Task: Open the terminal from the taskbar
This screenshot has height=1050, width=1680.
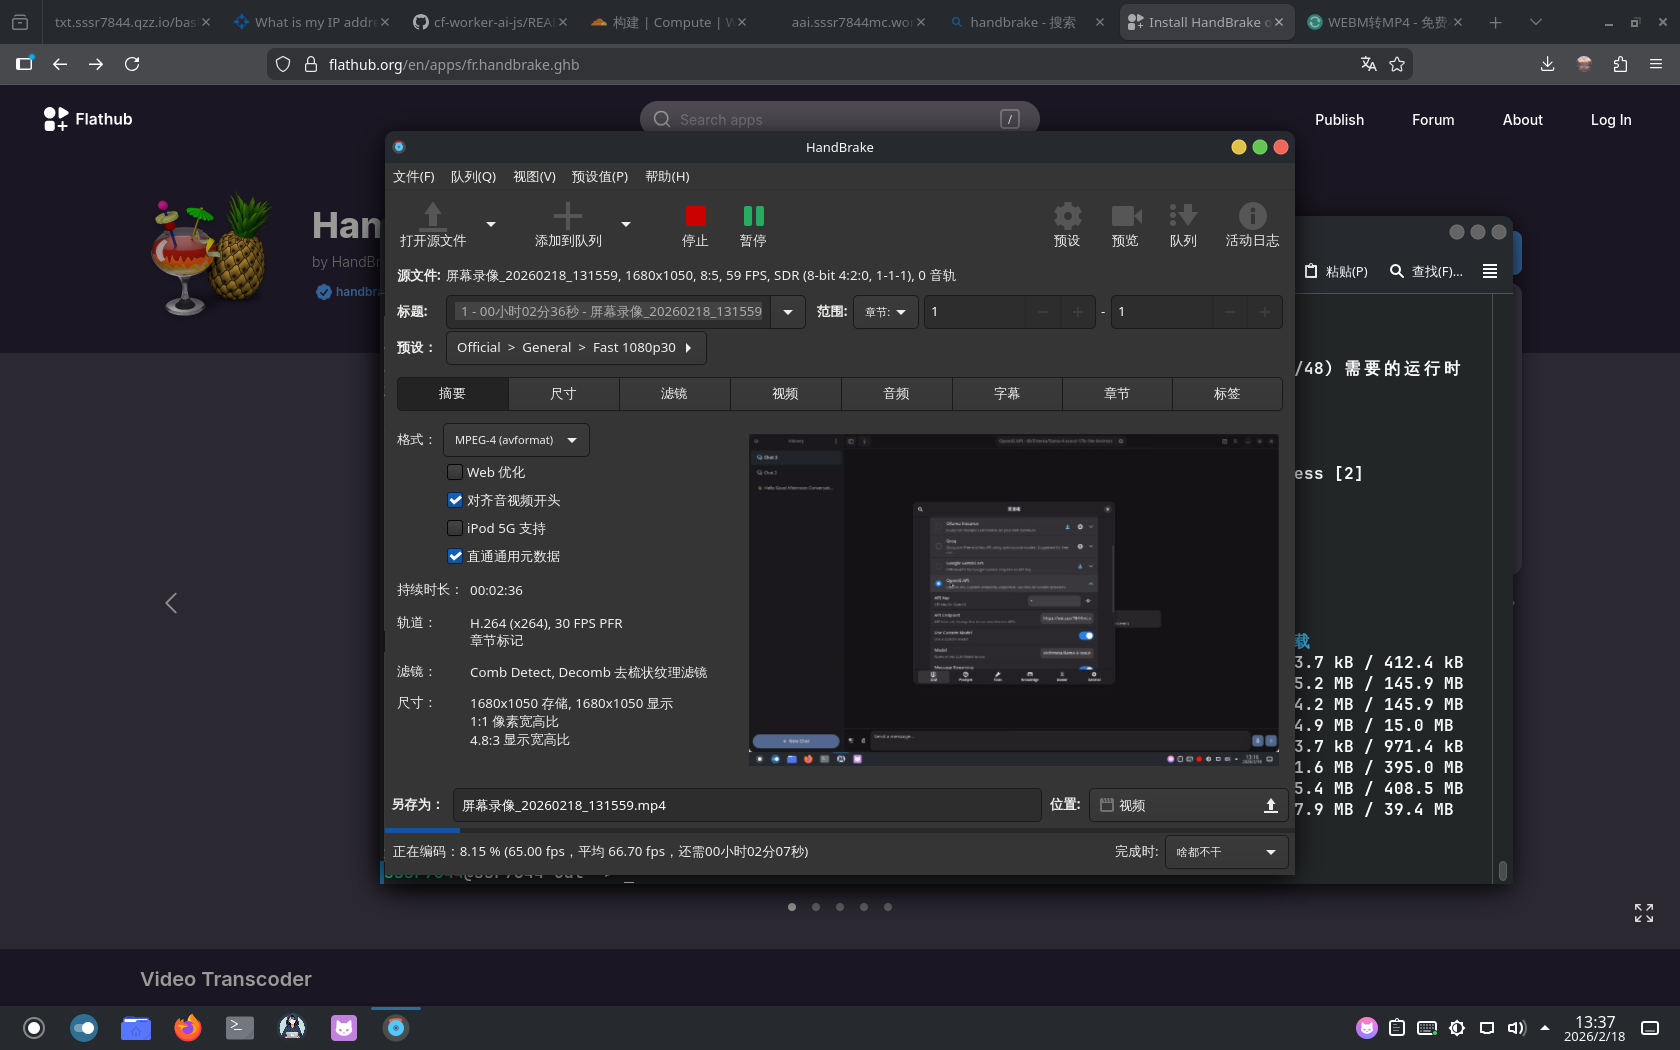Action: [x=240, y=1028]
